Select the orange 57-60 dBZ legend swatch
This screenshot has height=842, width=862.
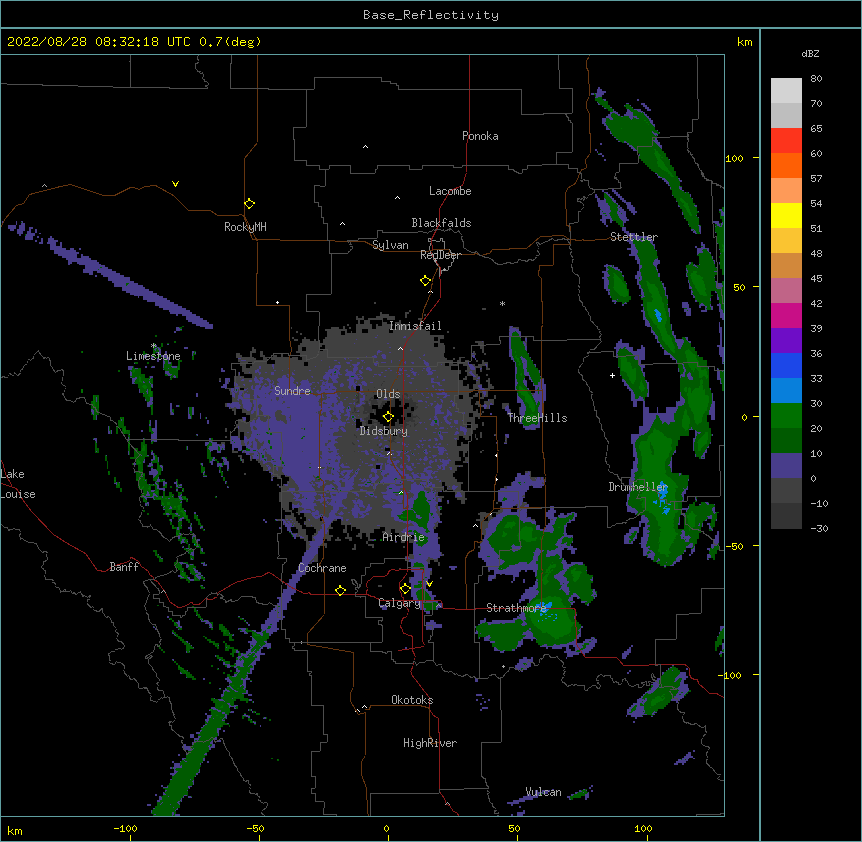tap(786, 165)
